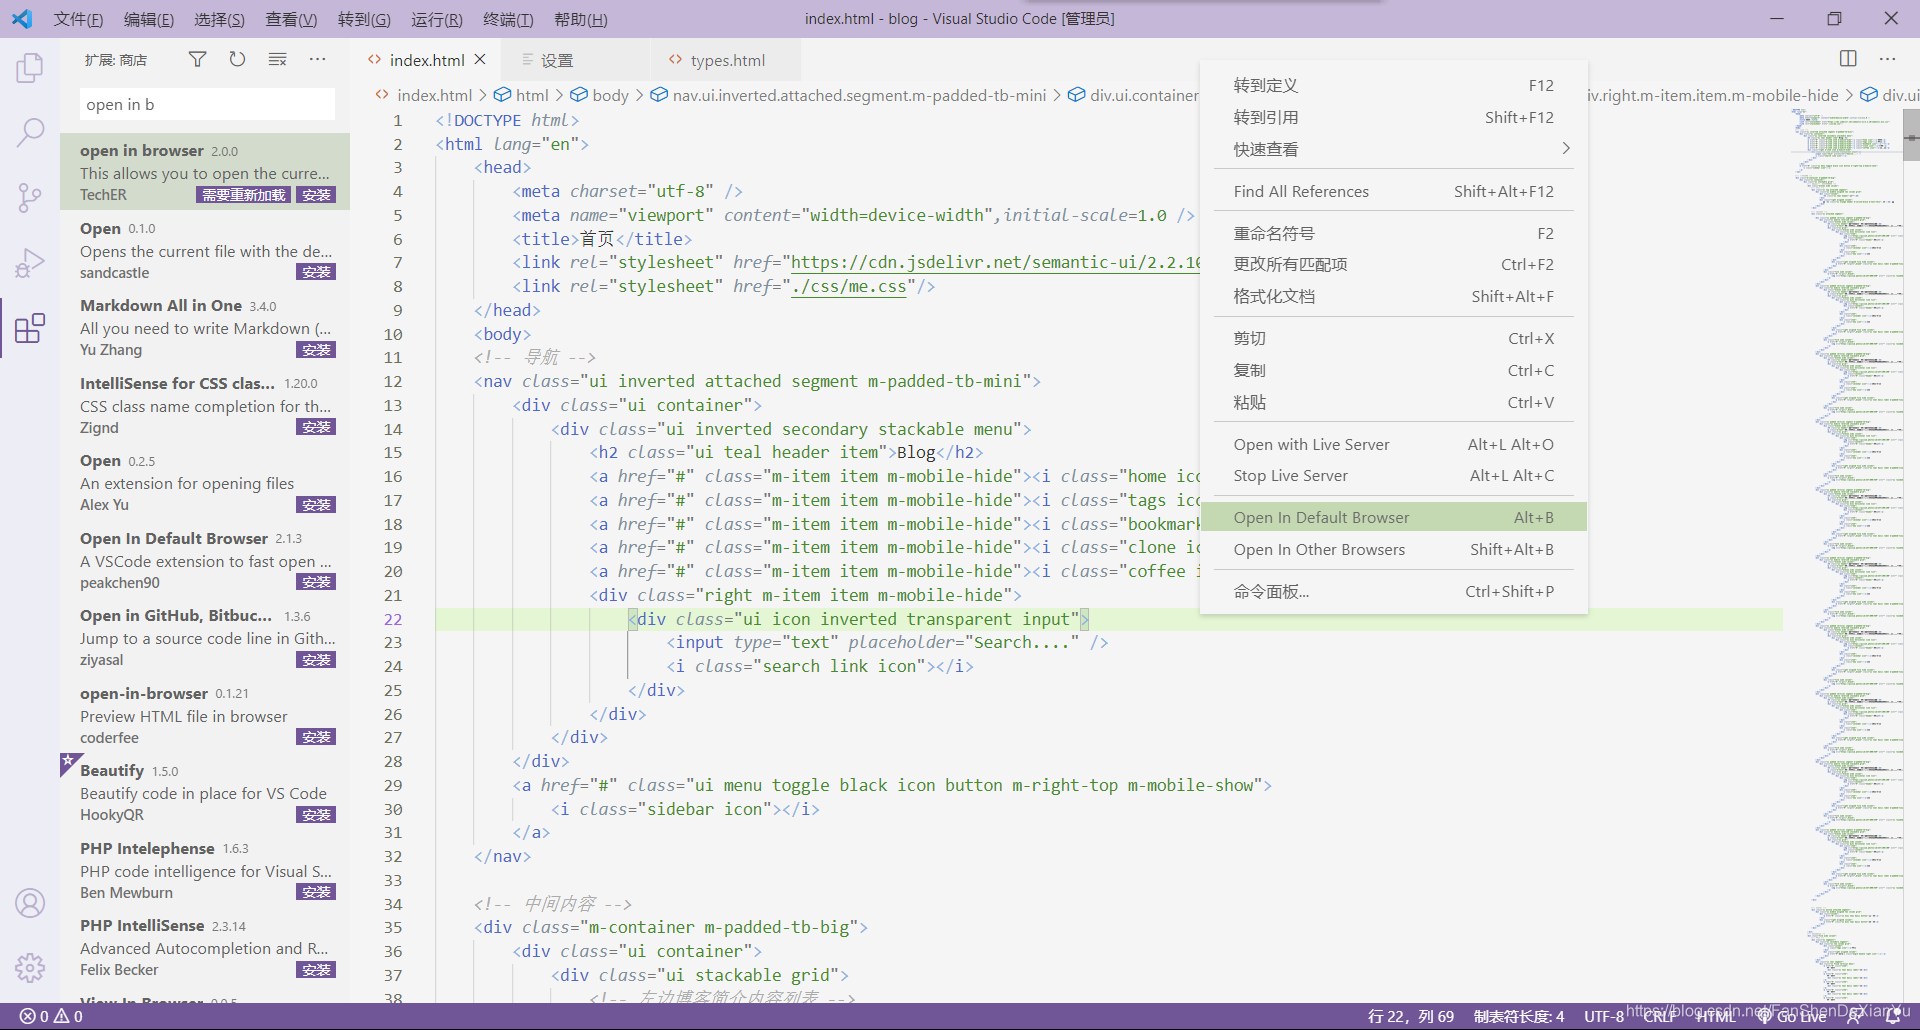Open the Source Control view

coord(30,197)
